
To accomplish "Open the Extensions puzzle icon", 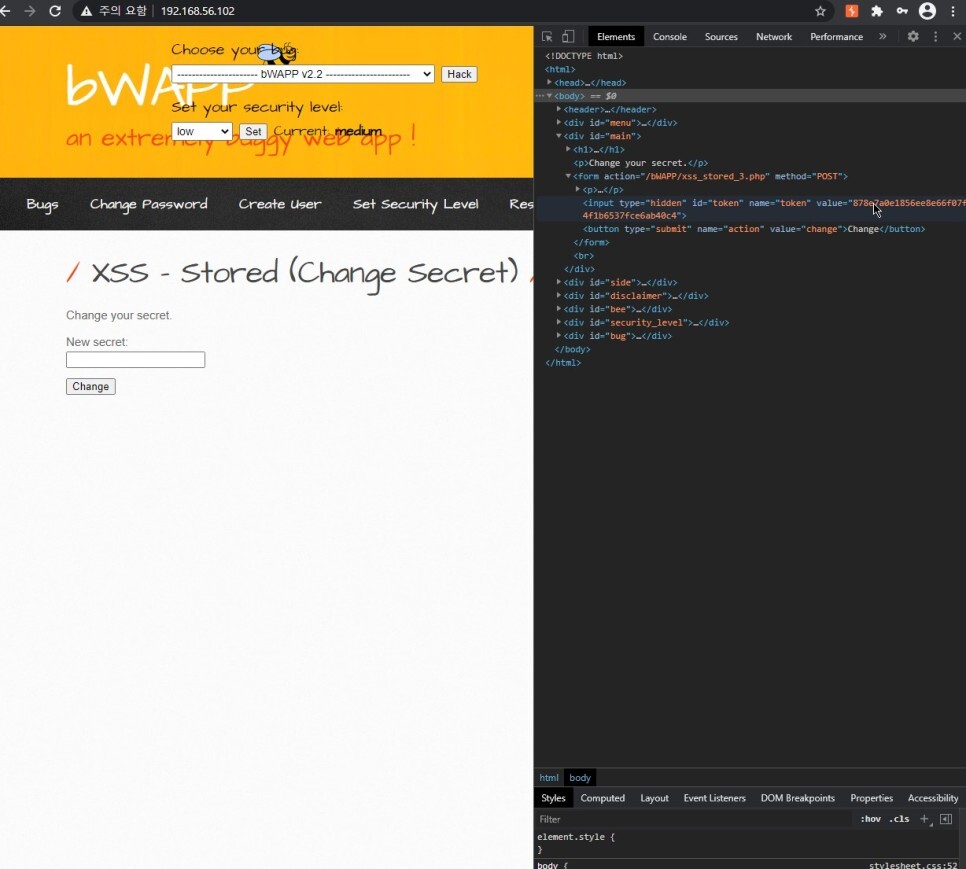I will (877, 11).
